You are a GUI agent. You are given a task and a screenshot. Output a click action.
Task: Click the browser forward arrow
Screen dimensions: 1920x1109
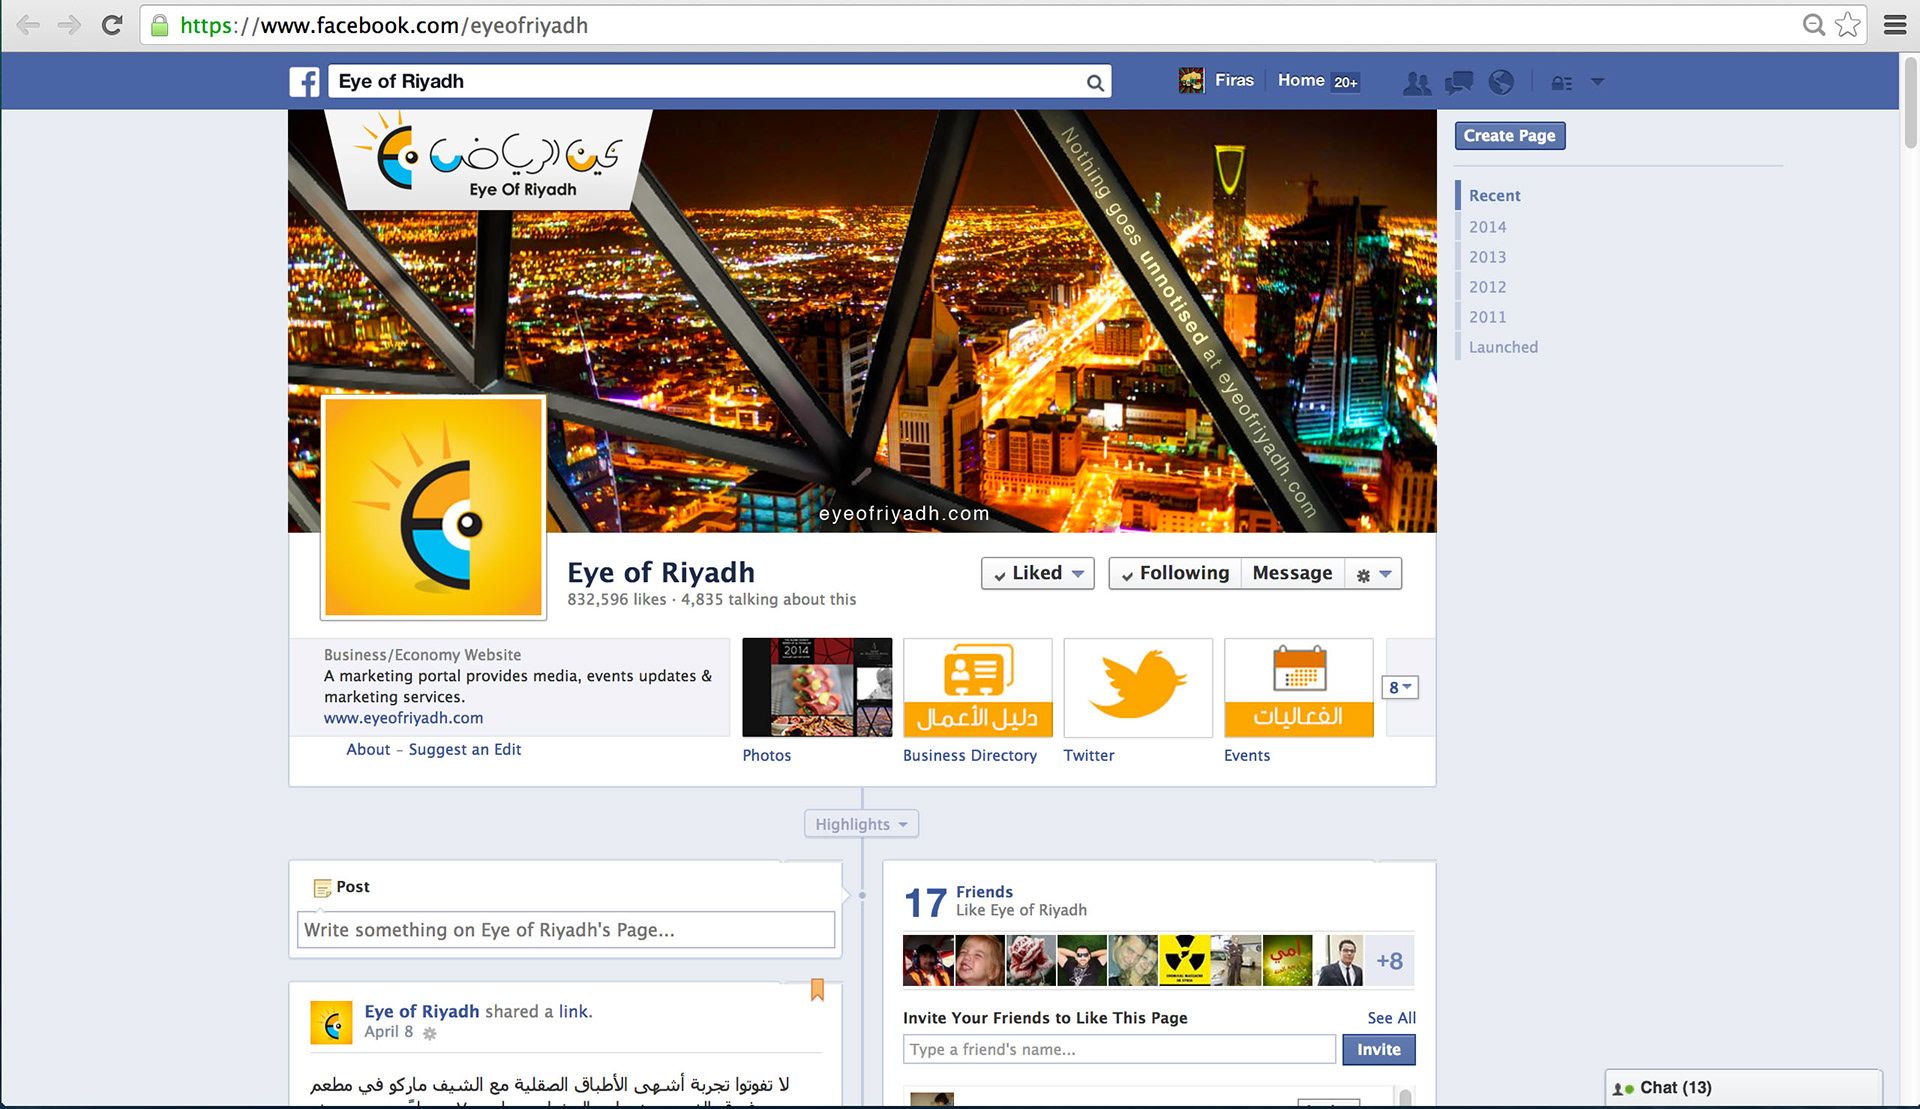coord(69,25)
